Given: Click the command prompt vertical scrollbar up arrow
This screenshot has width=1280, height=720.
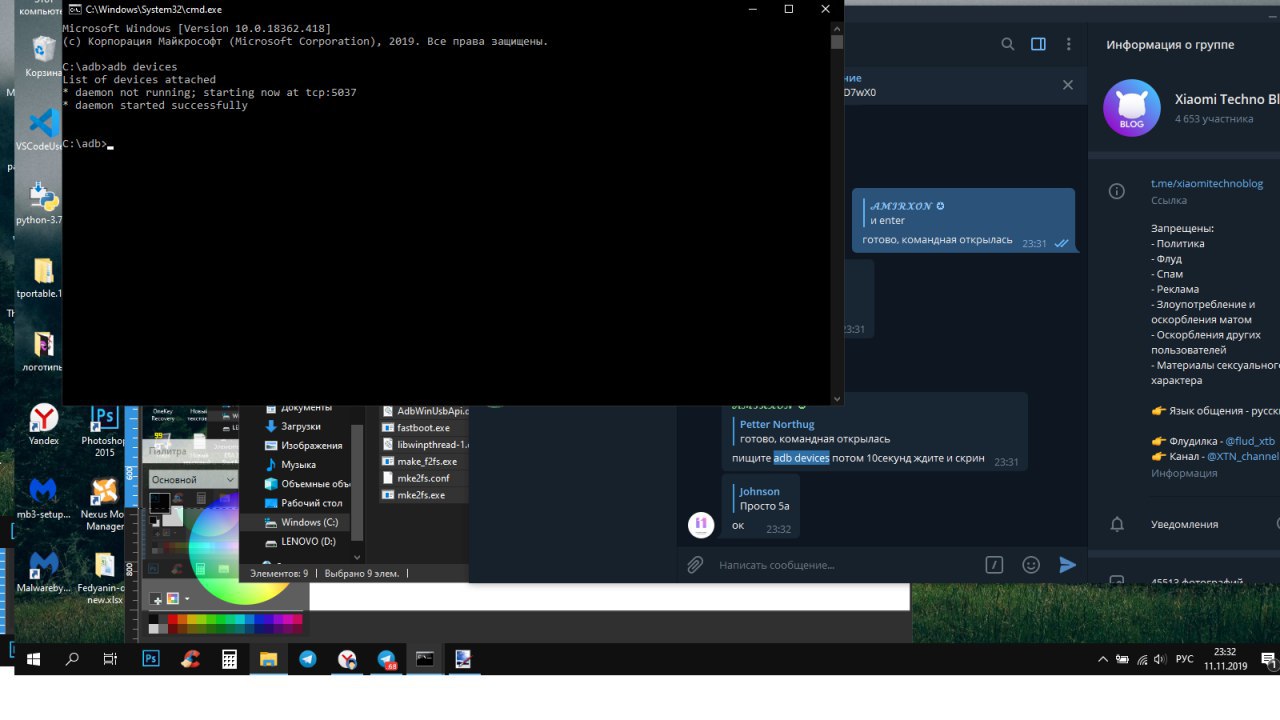Looking at the screenshot, I should click(837, 27).
